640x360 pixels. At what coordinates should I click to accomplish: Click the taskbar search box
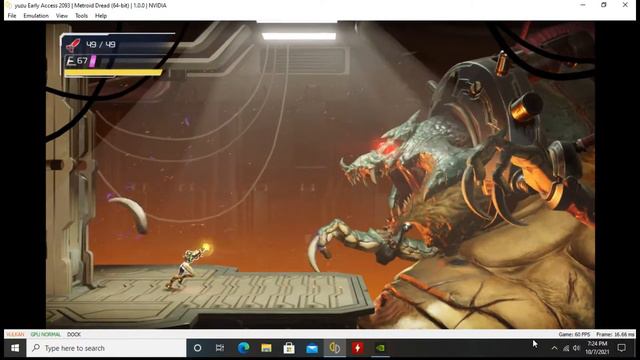click(107, 348)
